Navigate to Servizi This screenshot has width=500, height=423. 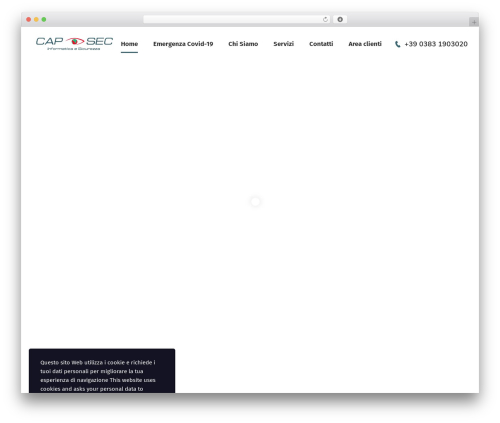pos(284,44)
